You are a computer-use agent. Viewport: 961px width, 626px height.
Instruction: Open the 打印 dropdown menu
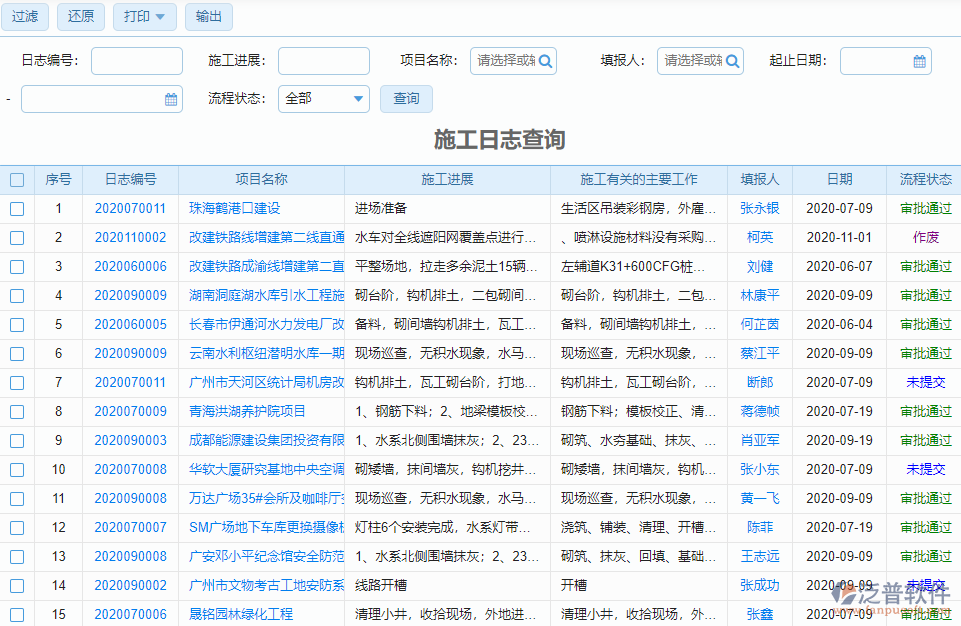[144, 16]
